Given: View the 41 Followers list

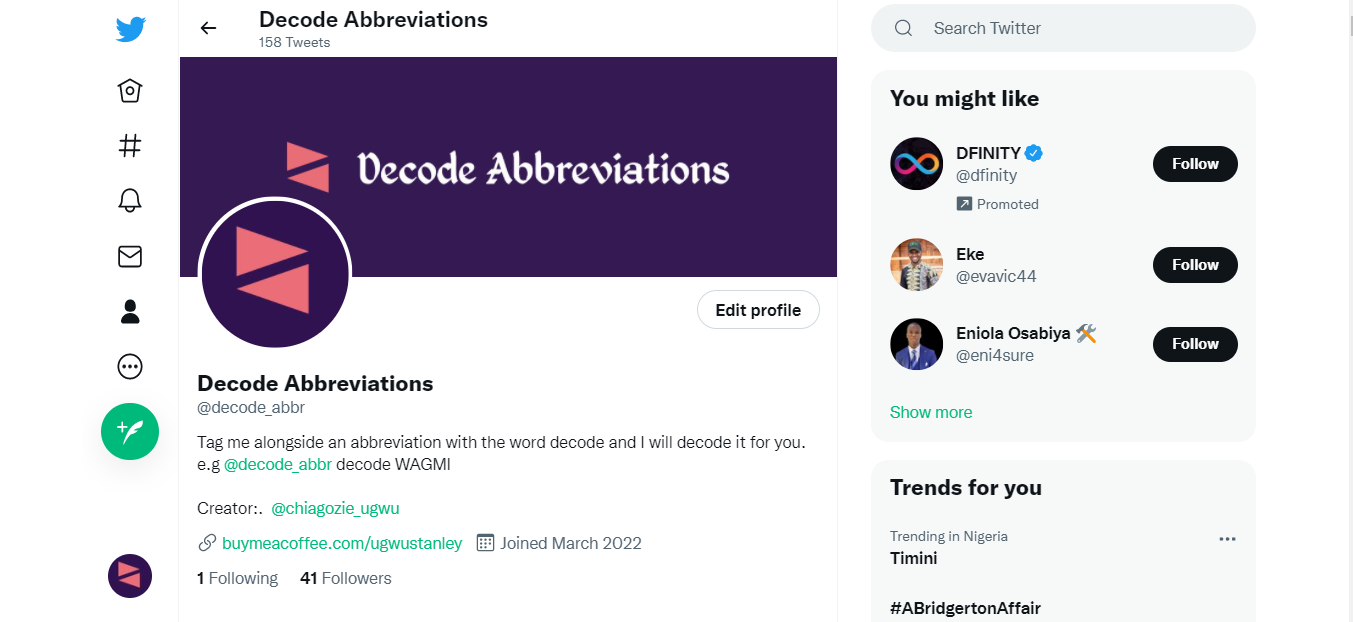Looking at the screenshot, I should (346, 578).
